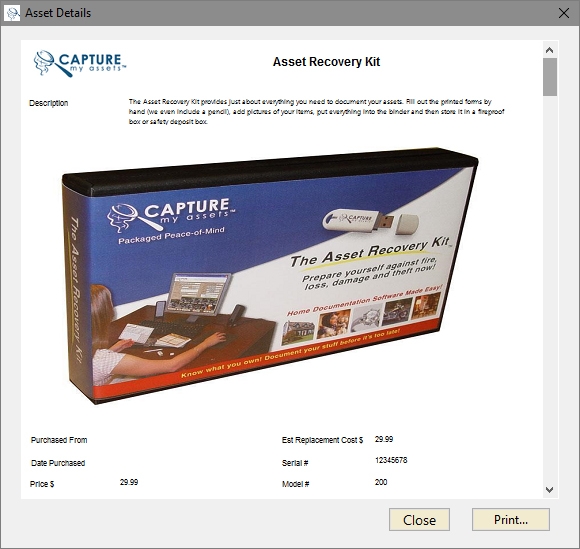Select the Price $ value 29.99
Image resolution: width=580 pixels, height=549 pixels.
[x=129, y=482]
